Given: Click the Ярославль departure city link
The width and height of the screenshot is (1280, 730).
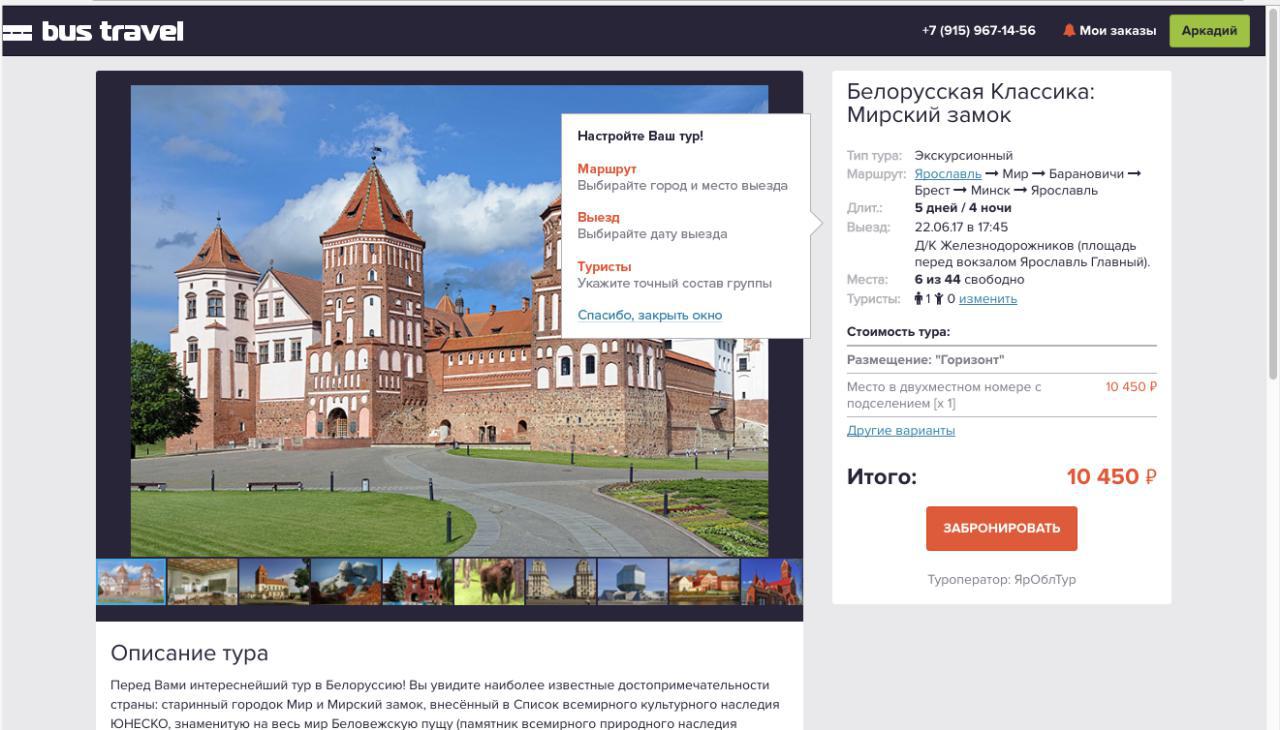Looking at the screenshot, I should tap(948, 174).
